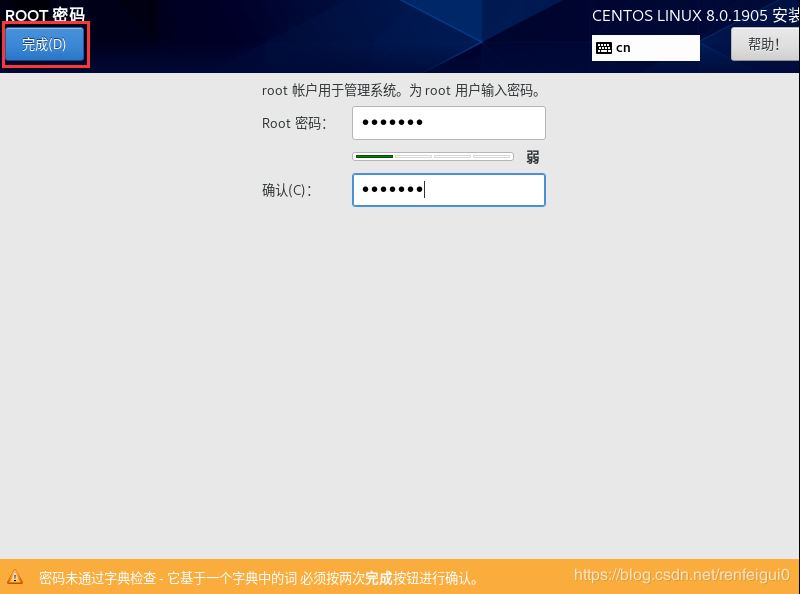Click the 完成(D) done button

tap(44, 45)
